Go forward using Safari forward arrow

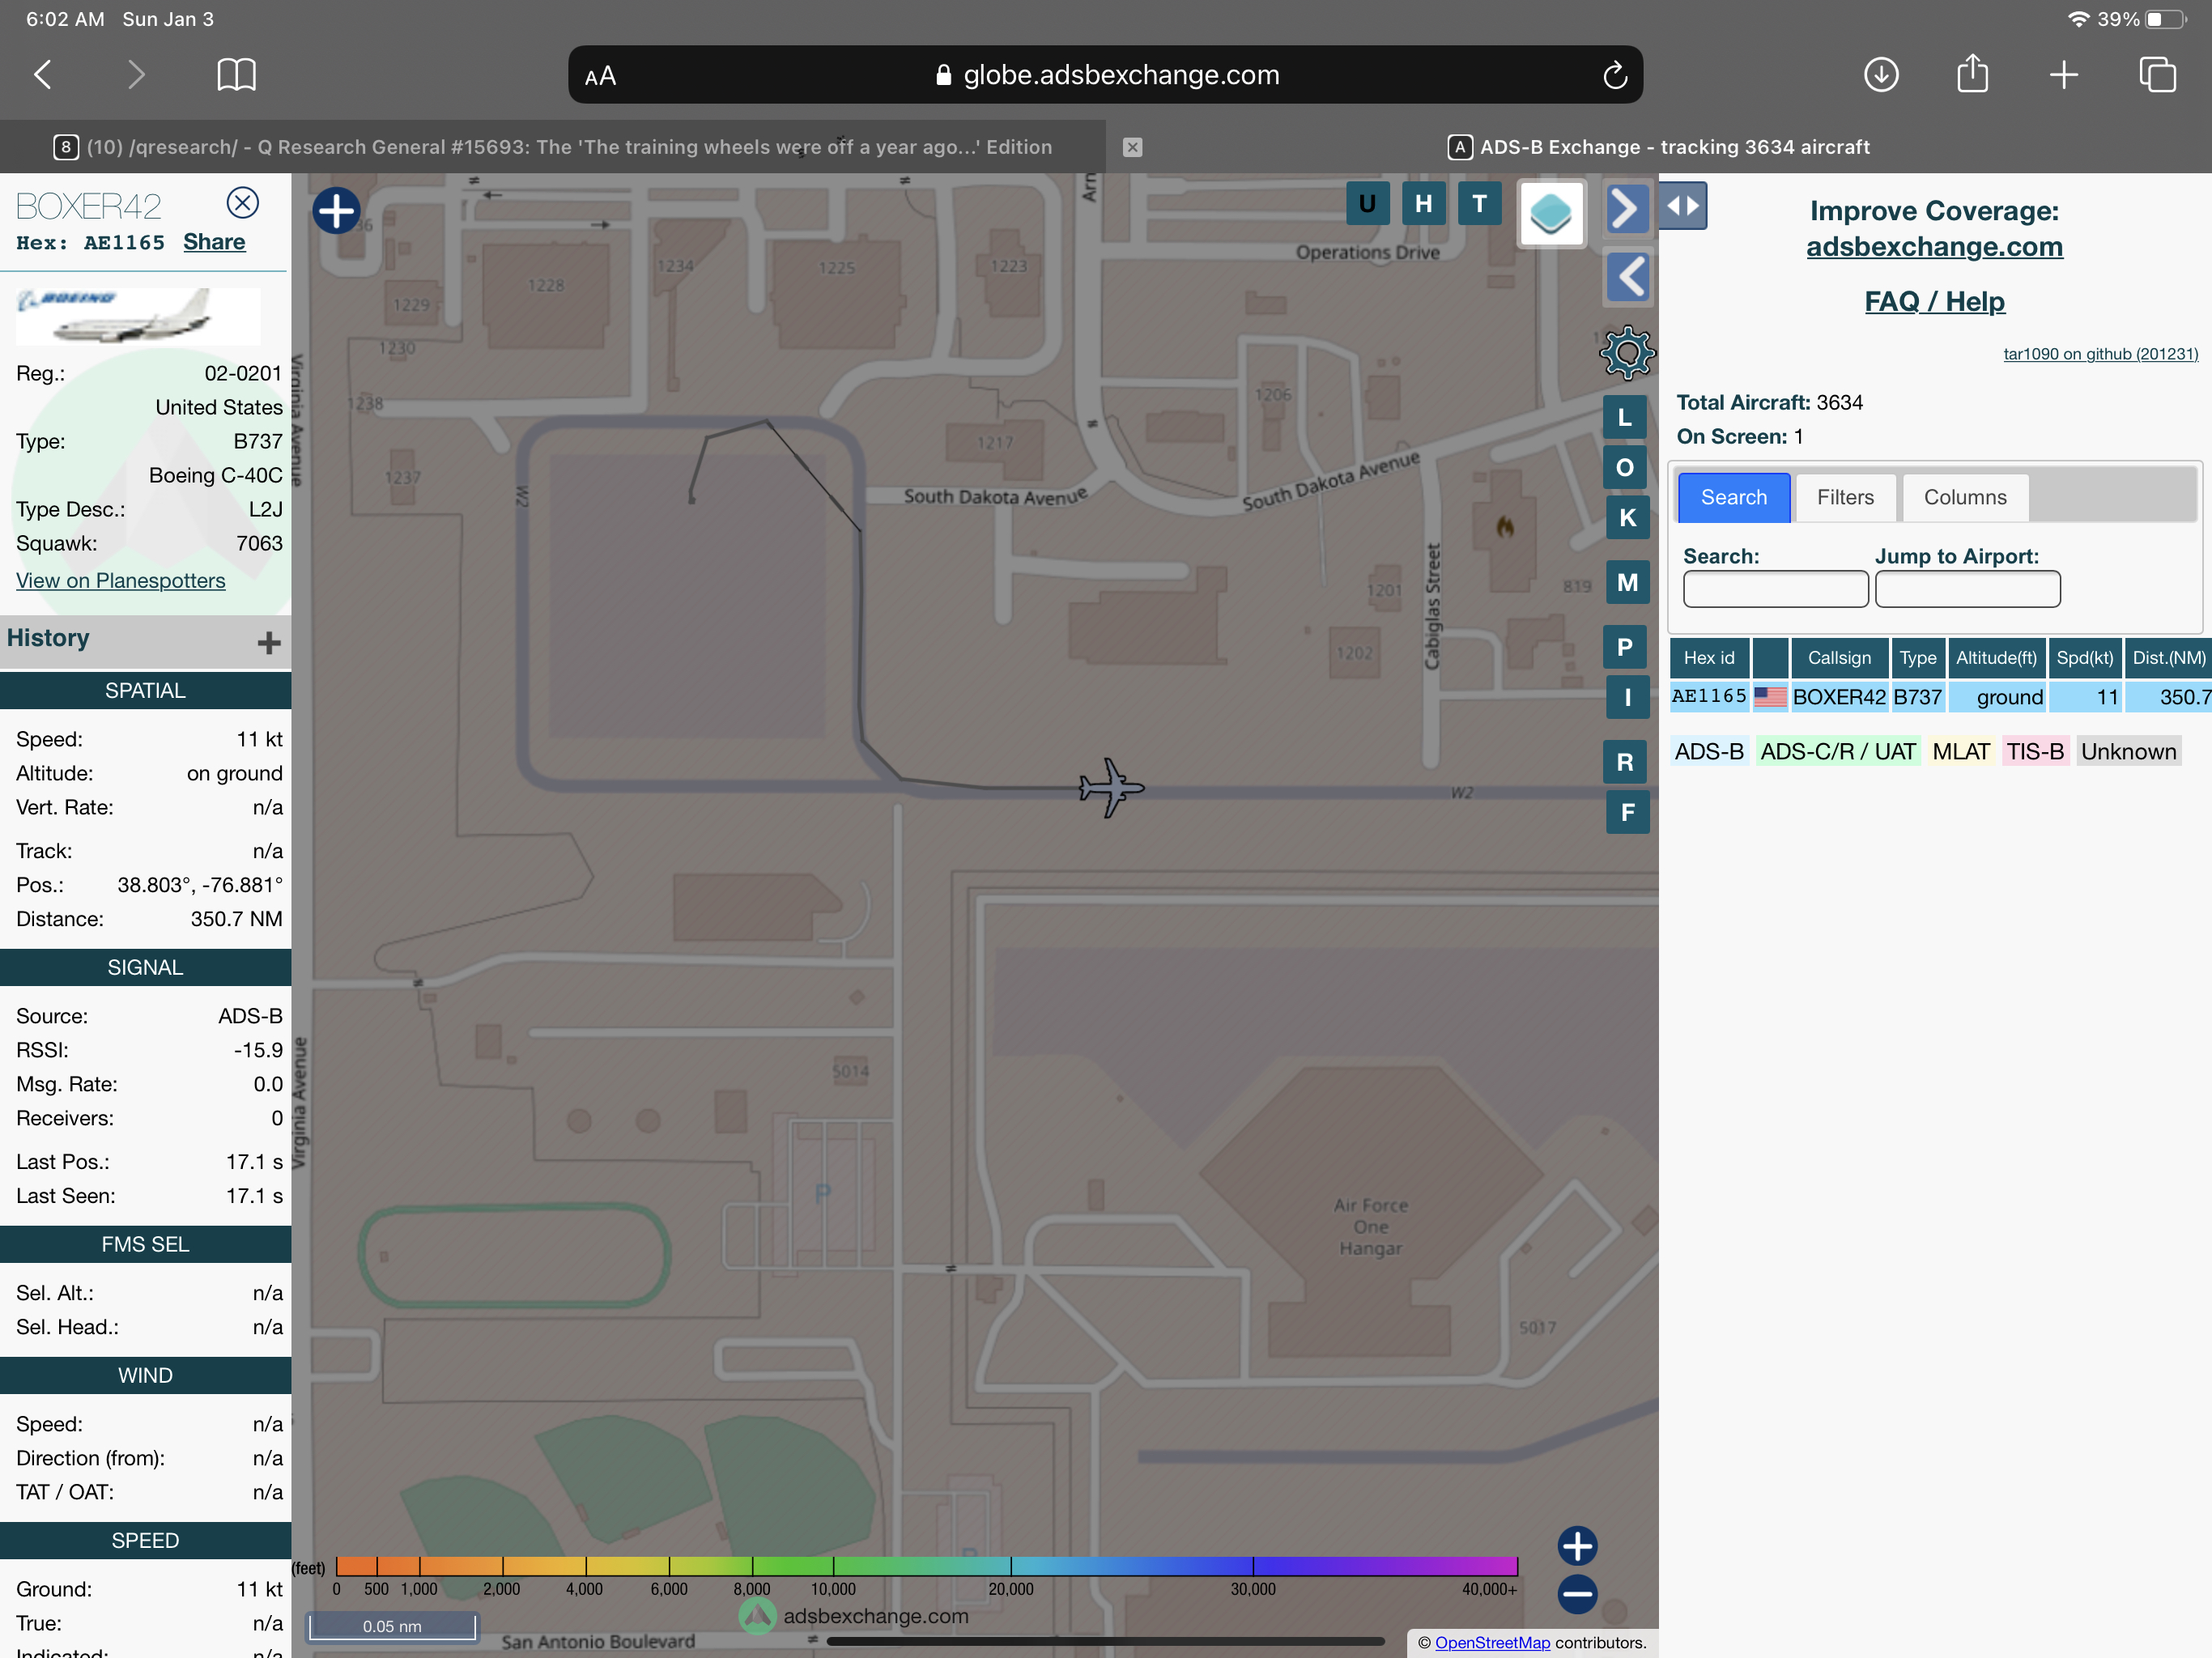point(136,75)
